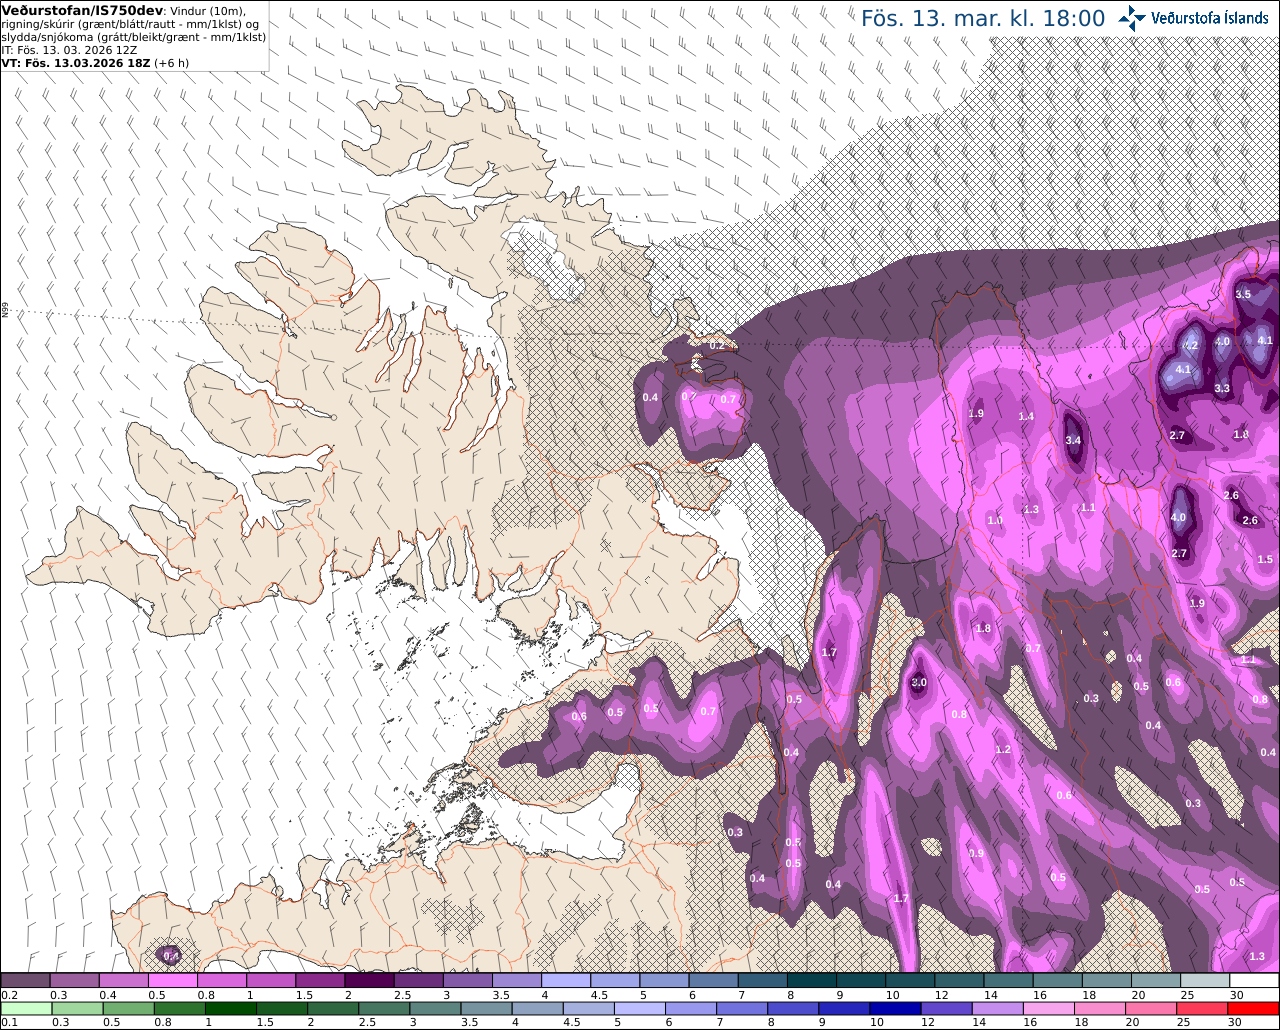Click the red 30 rainfall legend swatch
Image resolution: width=1280 pixels, height=1030 pixels.
coord(1254,1008)
